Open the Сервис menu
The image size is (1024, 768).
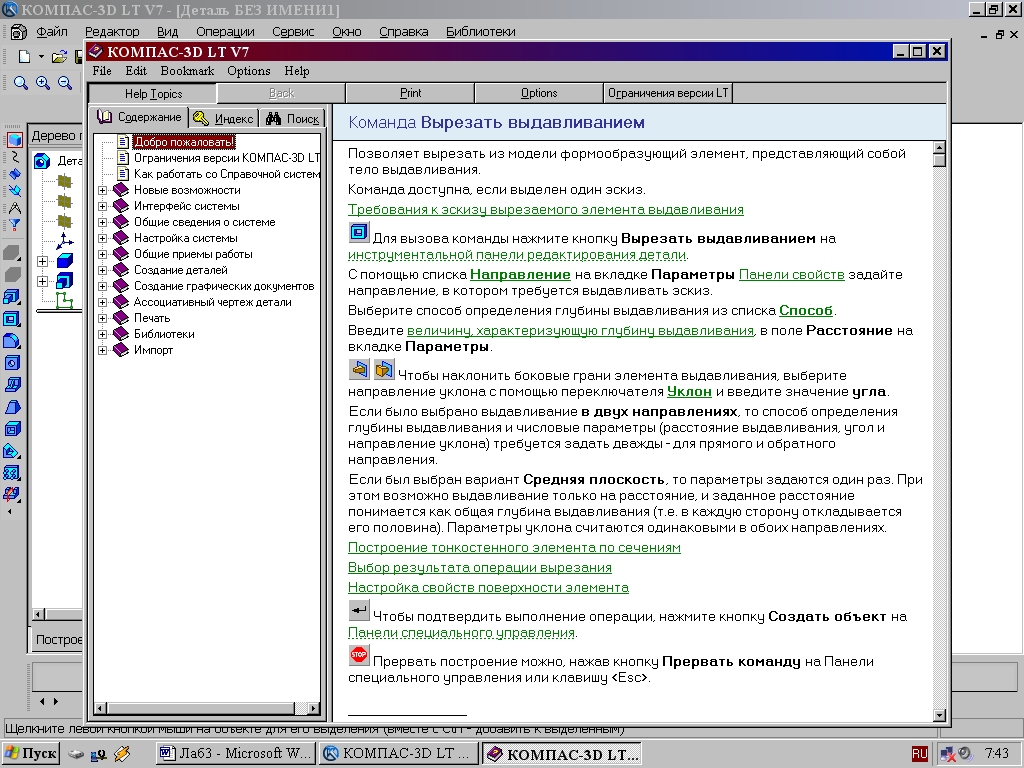click(293, 31)
